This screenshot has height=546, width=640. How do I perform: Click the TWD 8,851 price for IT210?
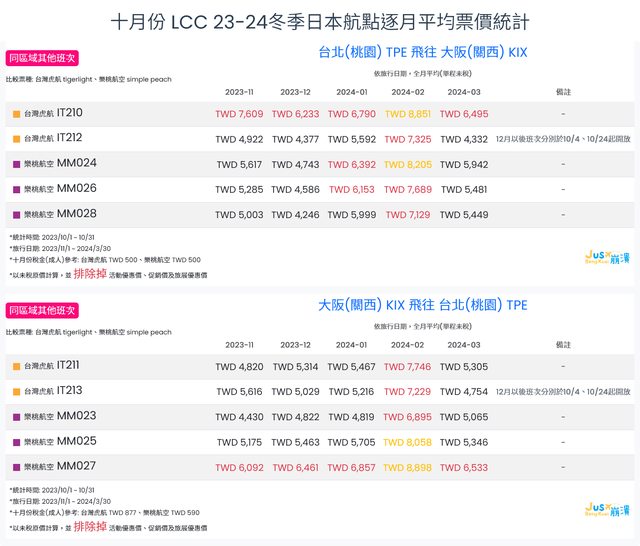pyautogui.click(x=407, y=114)
